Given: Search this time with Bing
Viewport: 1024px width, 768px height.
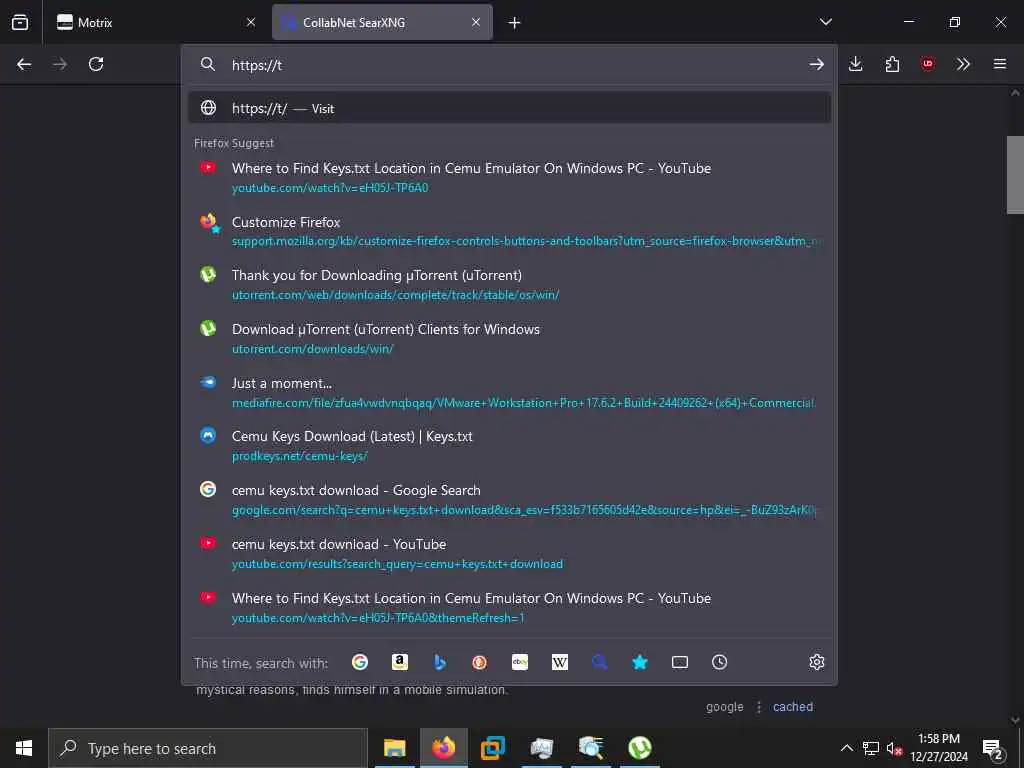Looking at the screenshot, I should click(440, 662).
